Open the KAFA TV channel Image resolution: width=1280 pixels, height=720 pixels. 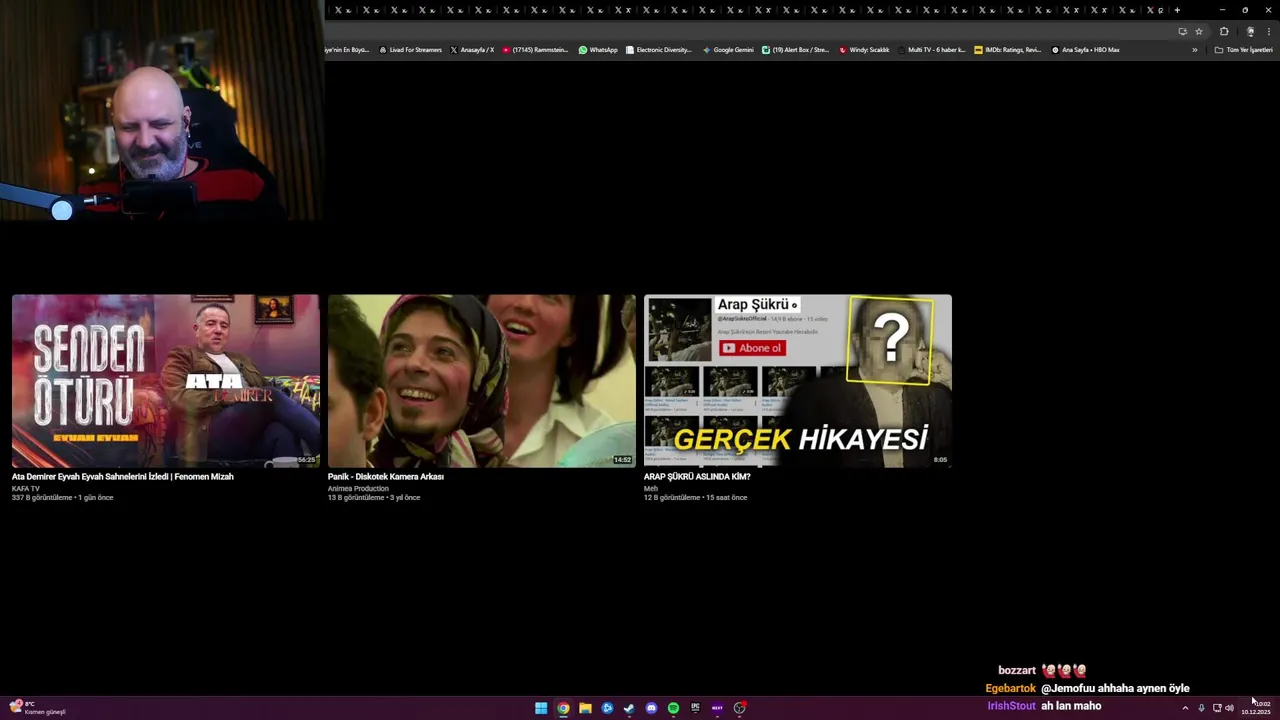point(26,488)
